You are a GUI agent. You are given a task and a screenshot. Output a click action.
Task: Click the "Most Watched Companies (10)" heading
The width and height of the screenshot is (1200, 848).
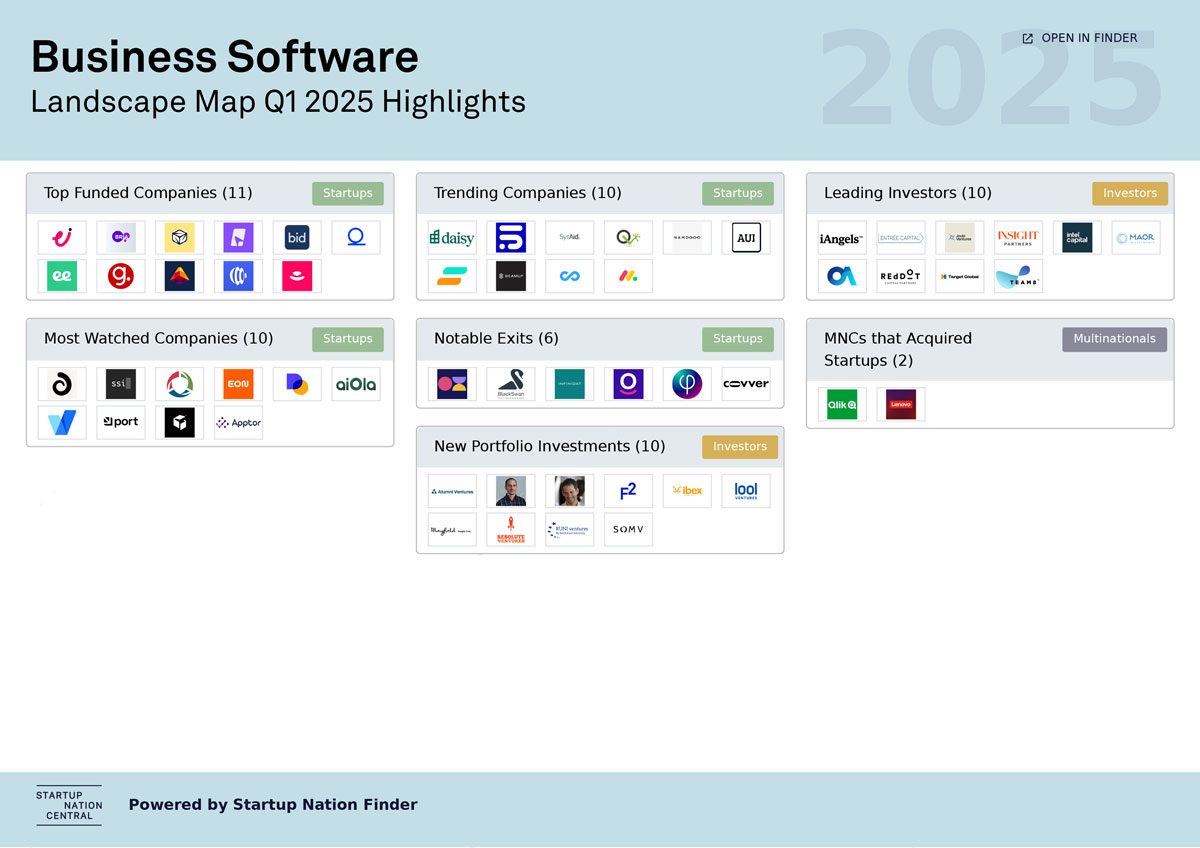pos(158,339)
